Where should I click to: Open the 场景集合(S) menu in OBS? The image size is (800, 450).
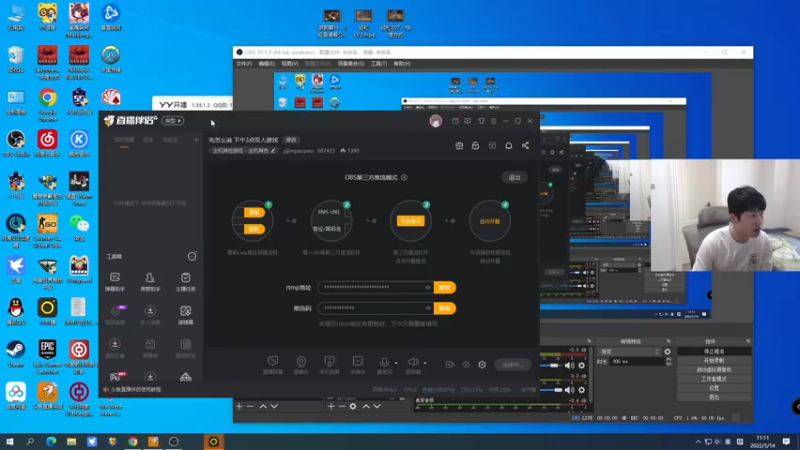click(x=351, y=64)
